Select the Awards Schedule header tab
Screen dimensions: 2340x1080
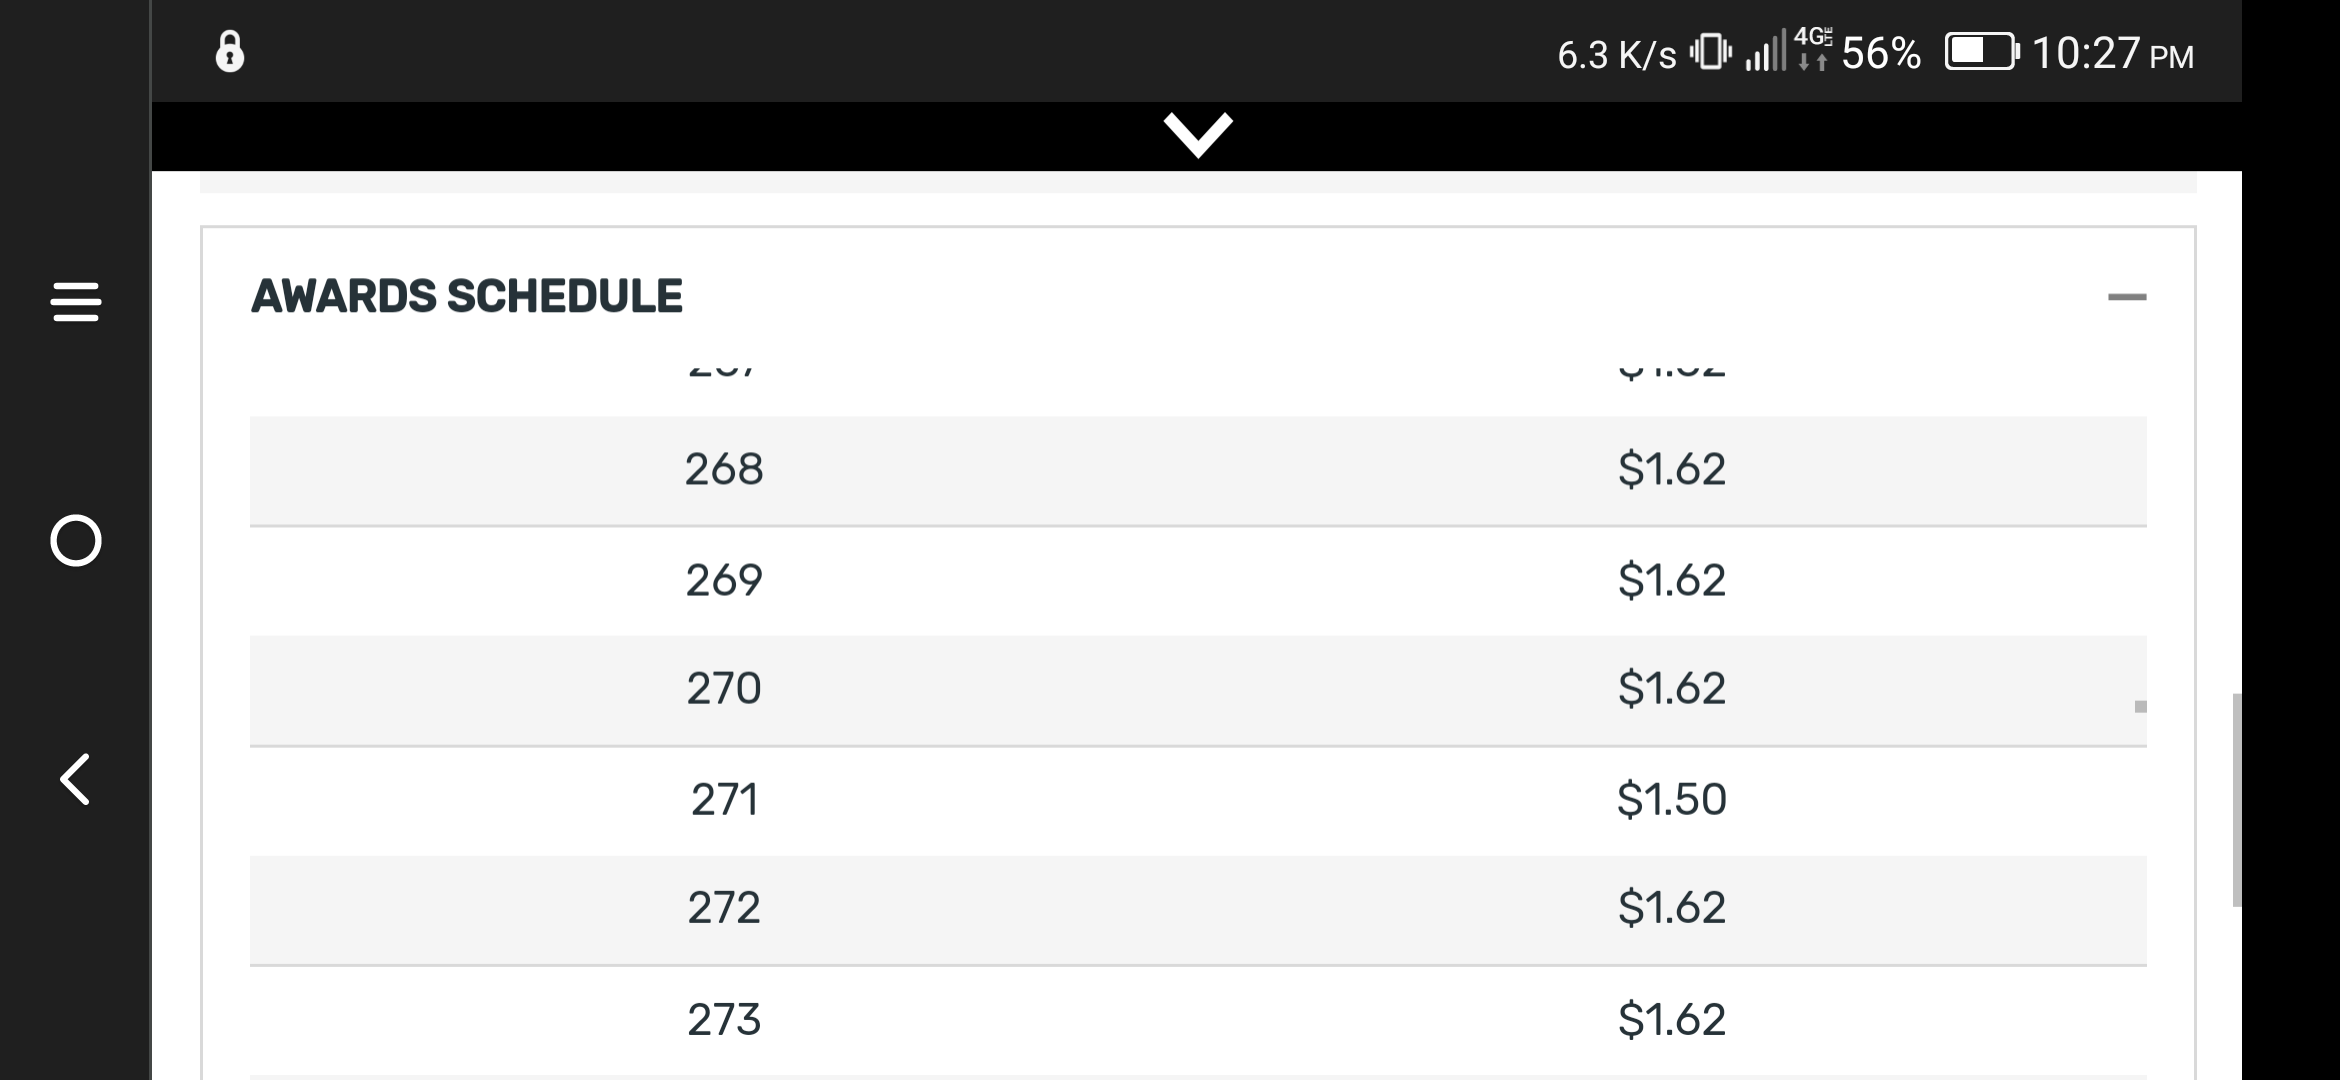[467, 295]
